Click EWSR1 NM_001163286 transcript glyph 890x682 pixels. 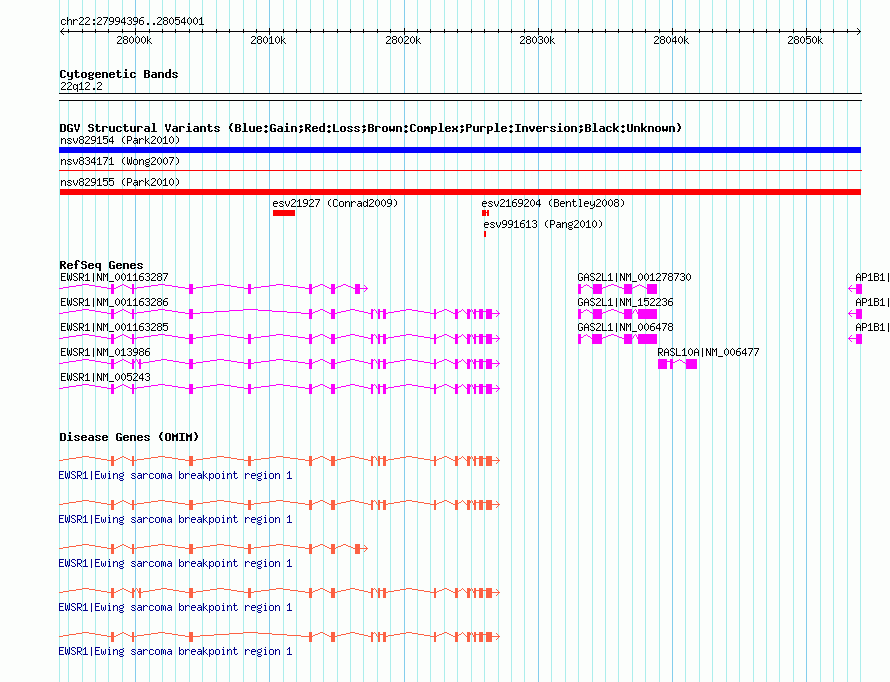[x=279, y=314]
